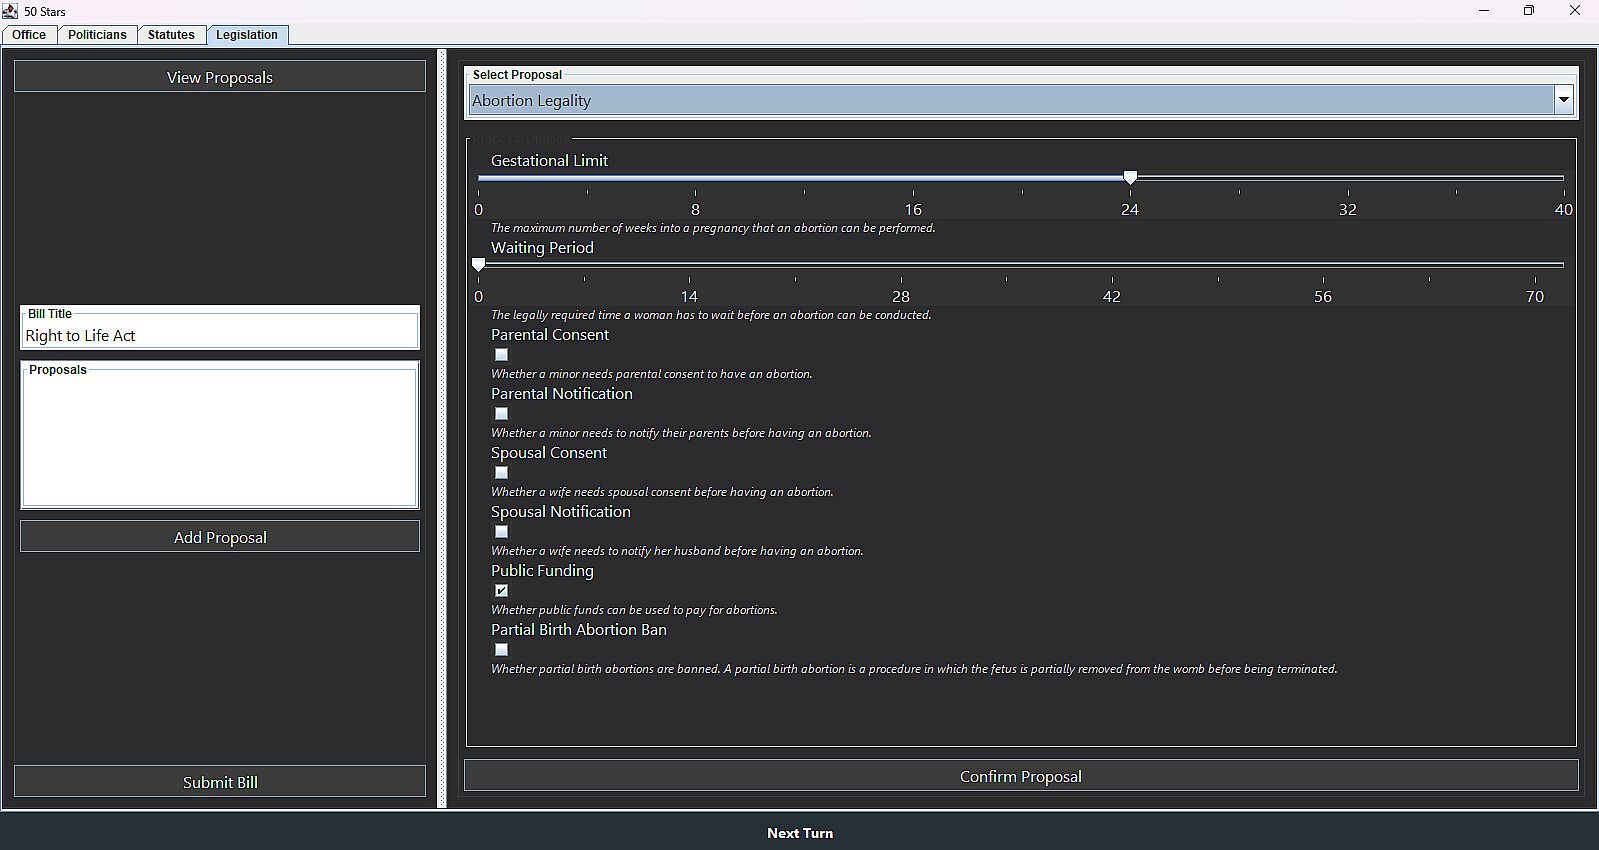Check the Parental Notification box

502,414
